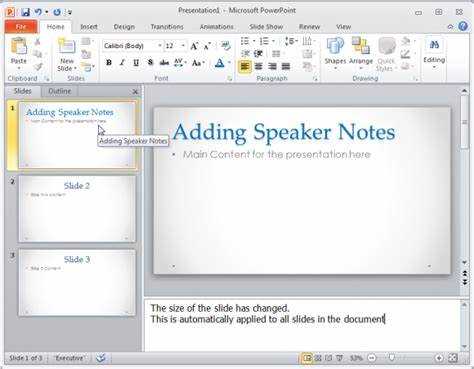Open PowerPoint Help question mark
Screen dimensions: 474x369
pyautogui.click(x=463, y=26)
